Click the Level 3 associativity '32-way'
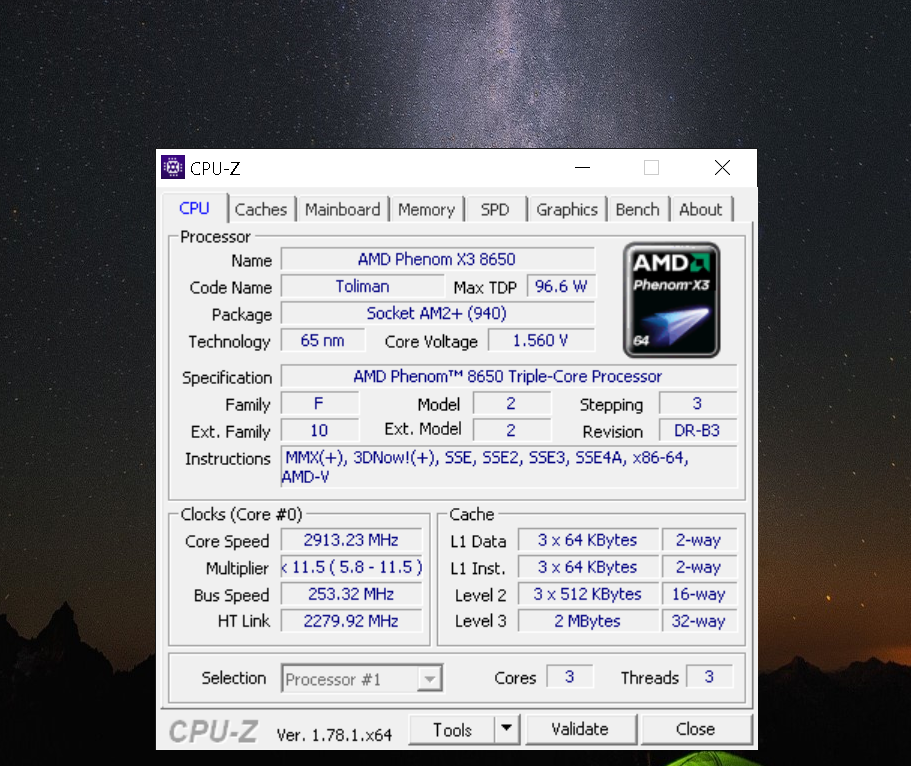 tap(699, 621)
